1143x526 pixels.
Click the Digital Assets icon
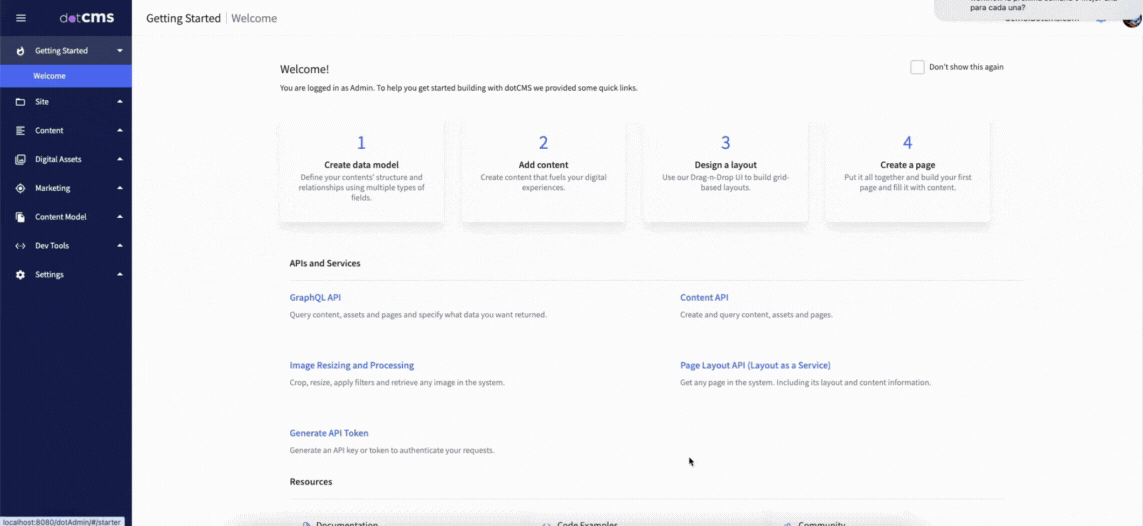tap(20, 160)
